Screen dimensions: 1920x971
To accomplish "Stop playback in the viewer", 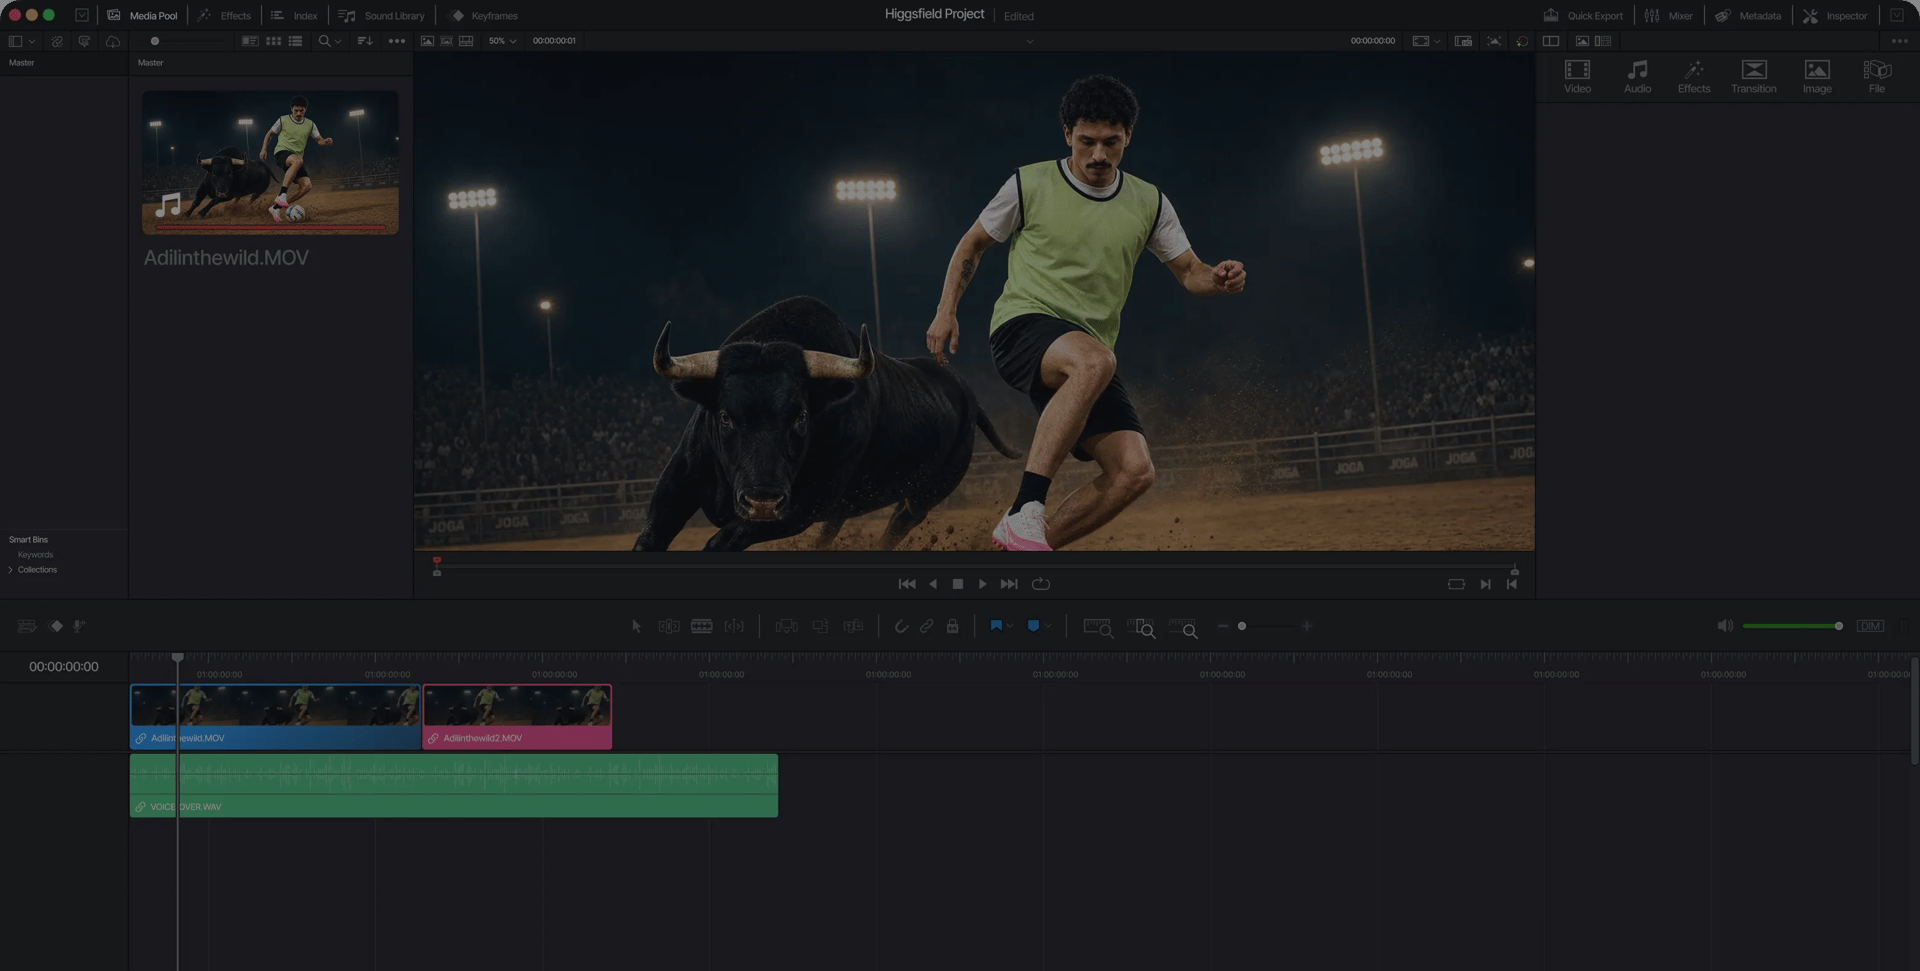I will click(x=958, y=584).
